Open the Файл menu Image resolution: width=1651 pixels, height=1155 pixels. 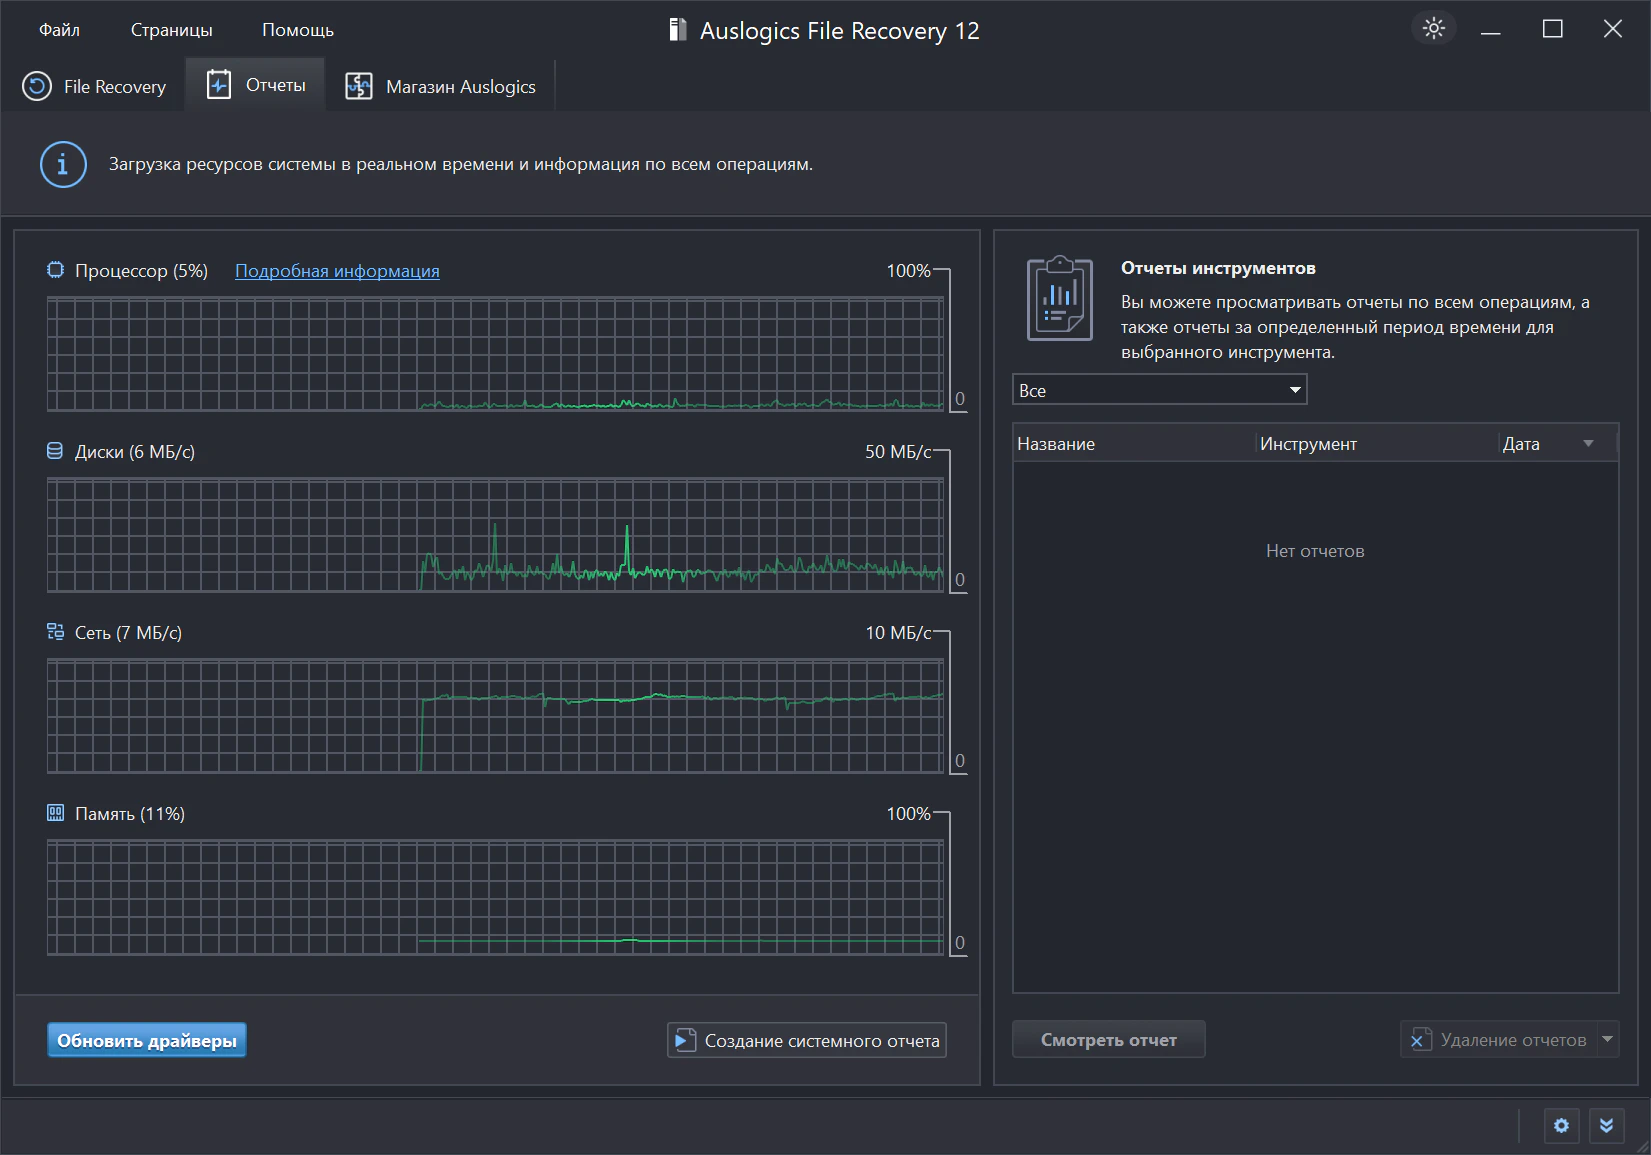point(59,30)
